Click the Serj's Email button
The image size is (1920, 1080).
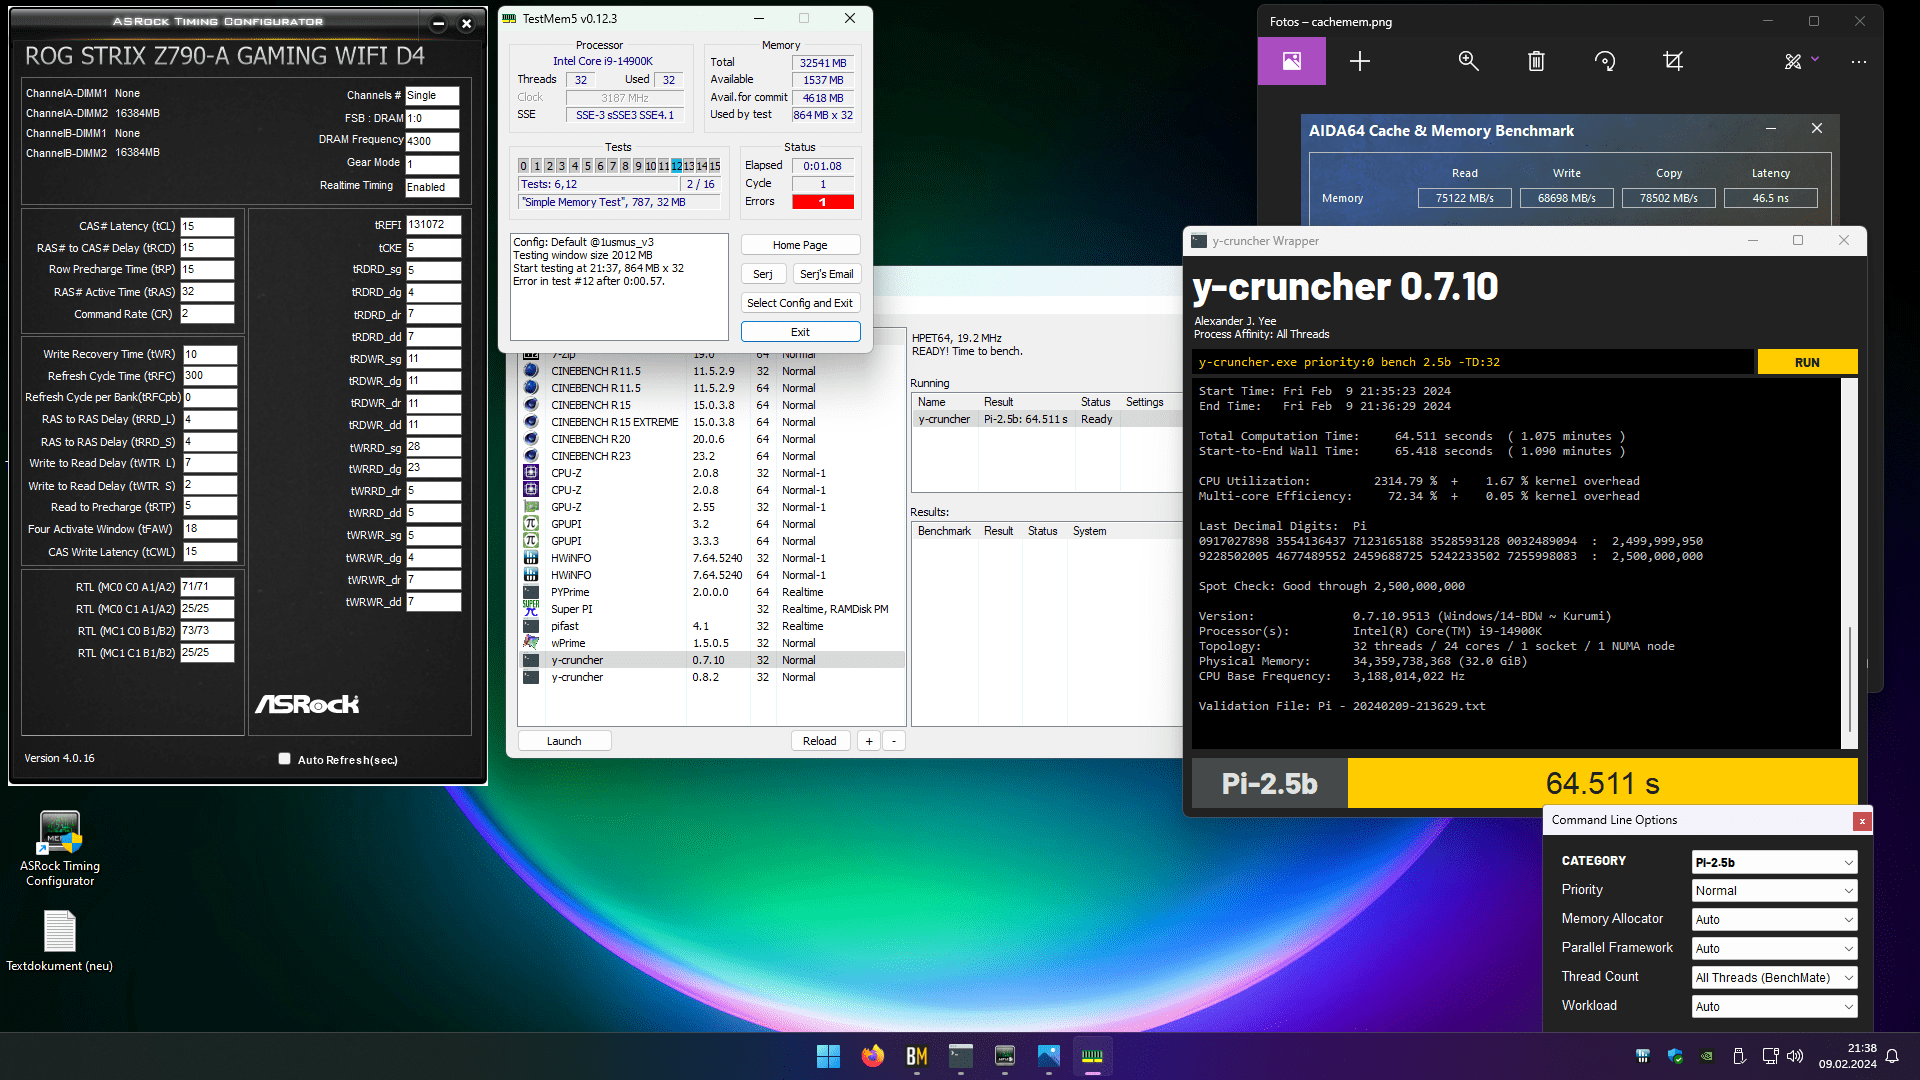coord(827,274)
